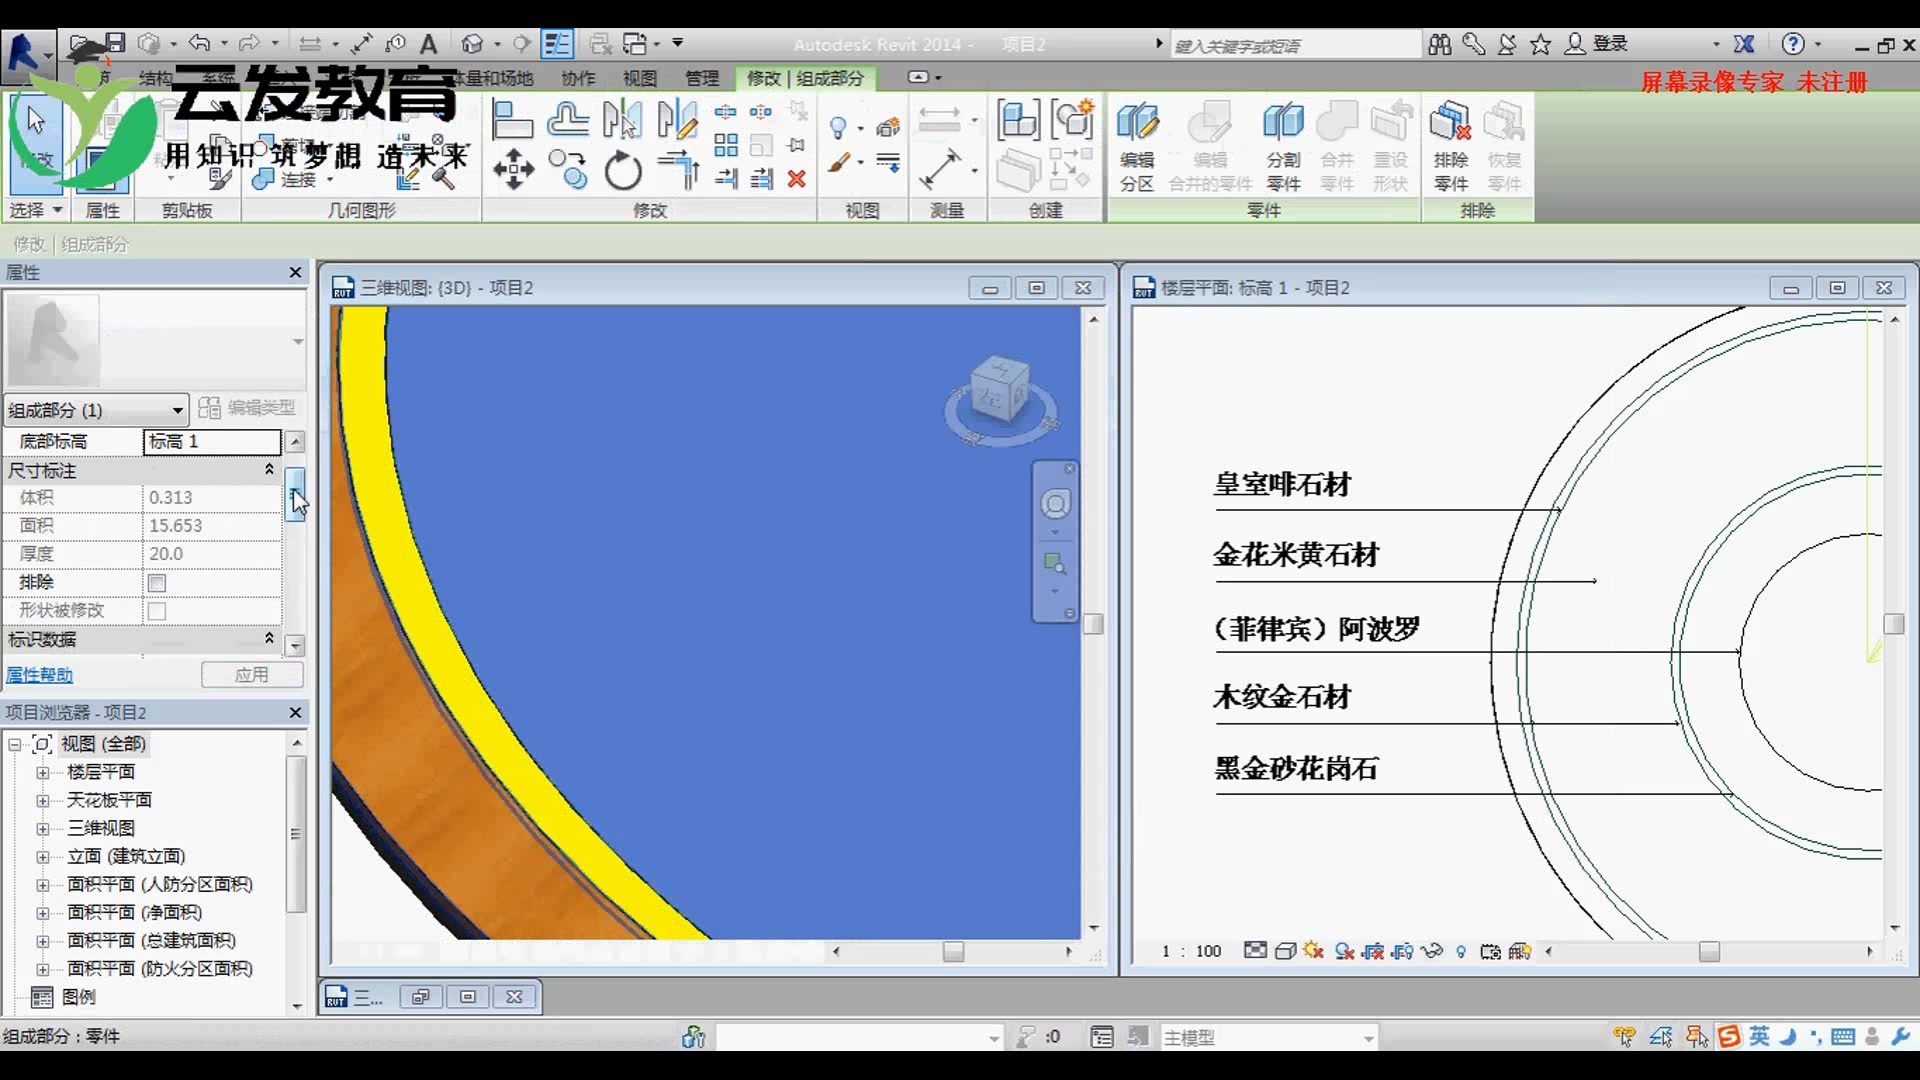
Task: Click the 应用 apply button
Action: click(x=252, y=675)
